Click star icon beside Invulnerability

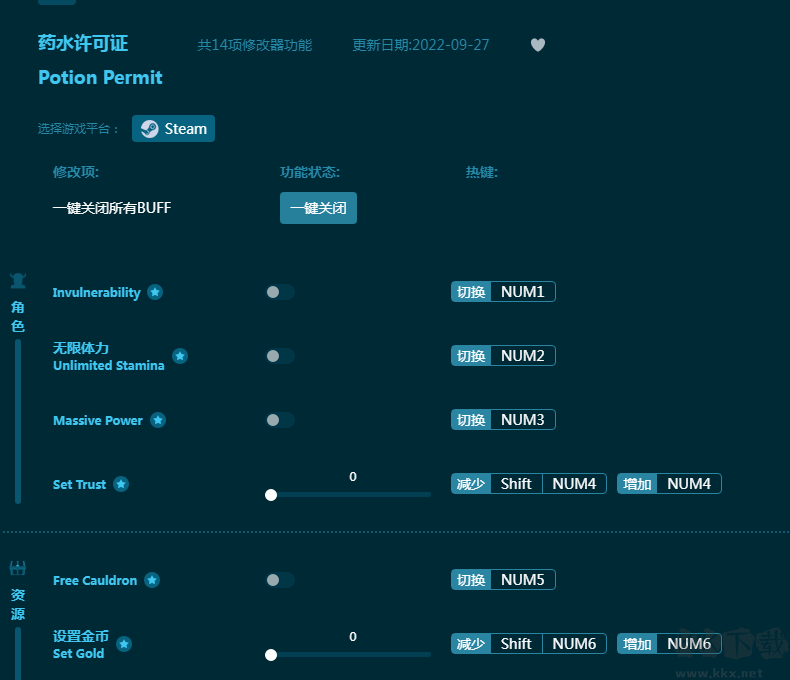(x=155, y=292)
